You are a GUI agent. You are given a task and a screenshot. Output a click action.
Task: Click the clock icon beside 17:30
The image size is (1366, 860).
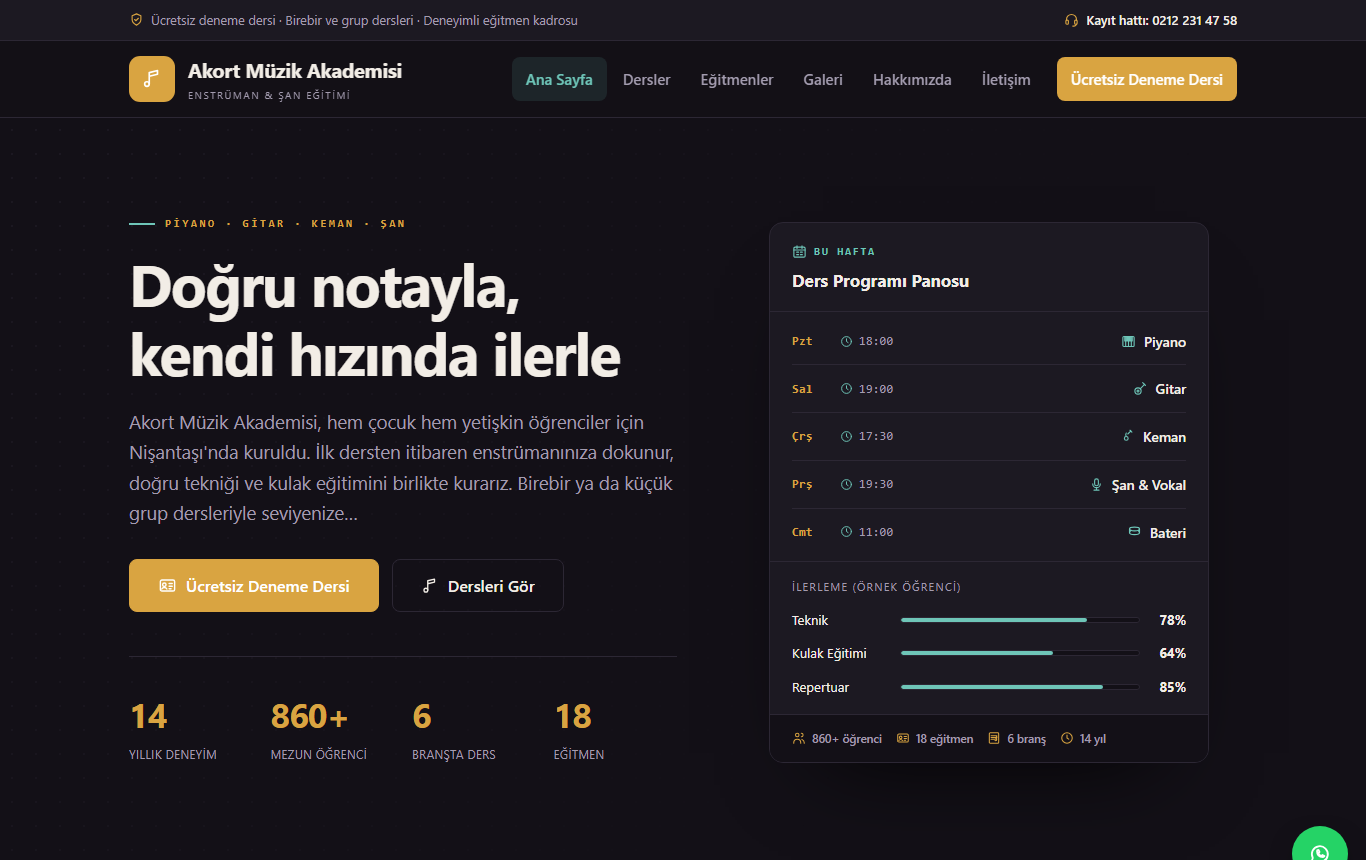tap(847, 437)
